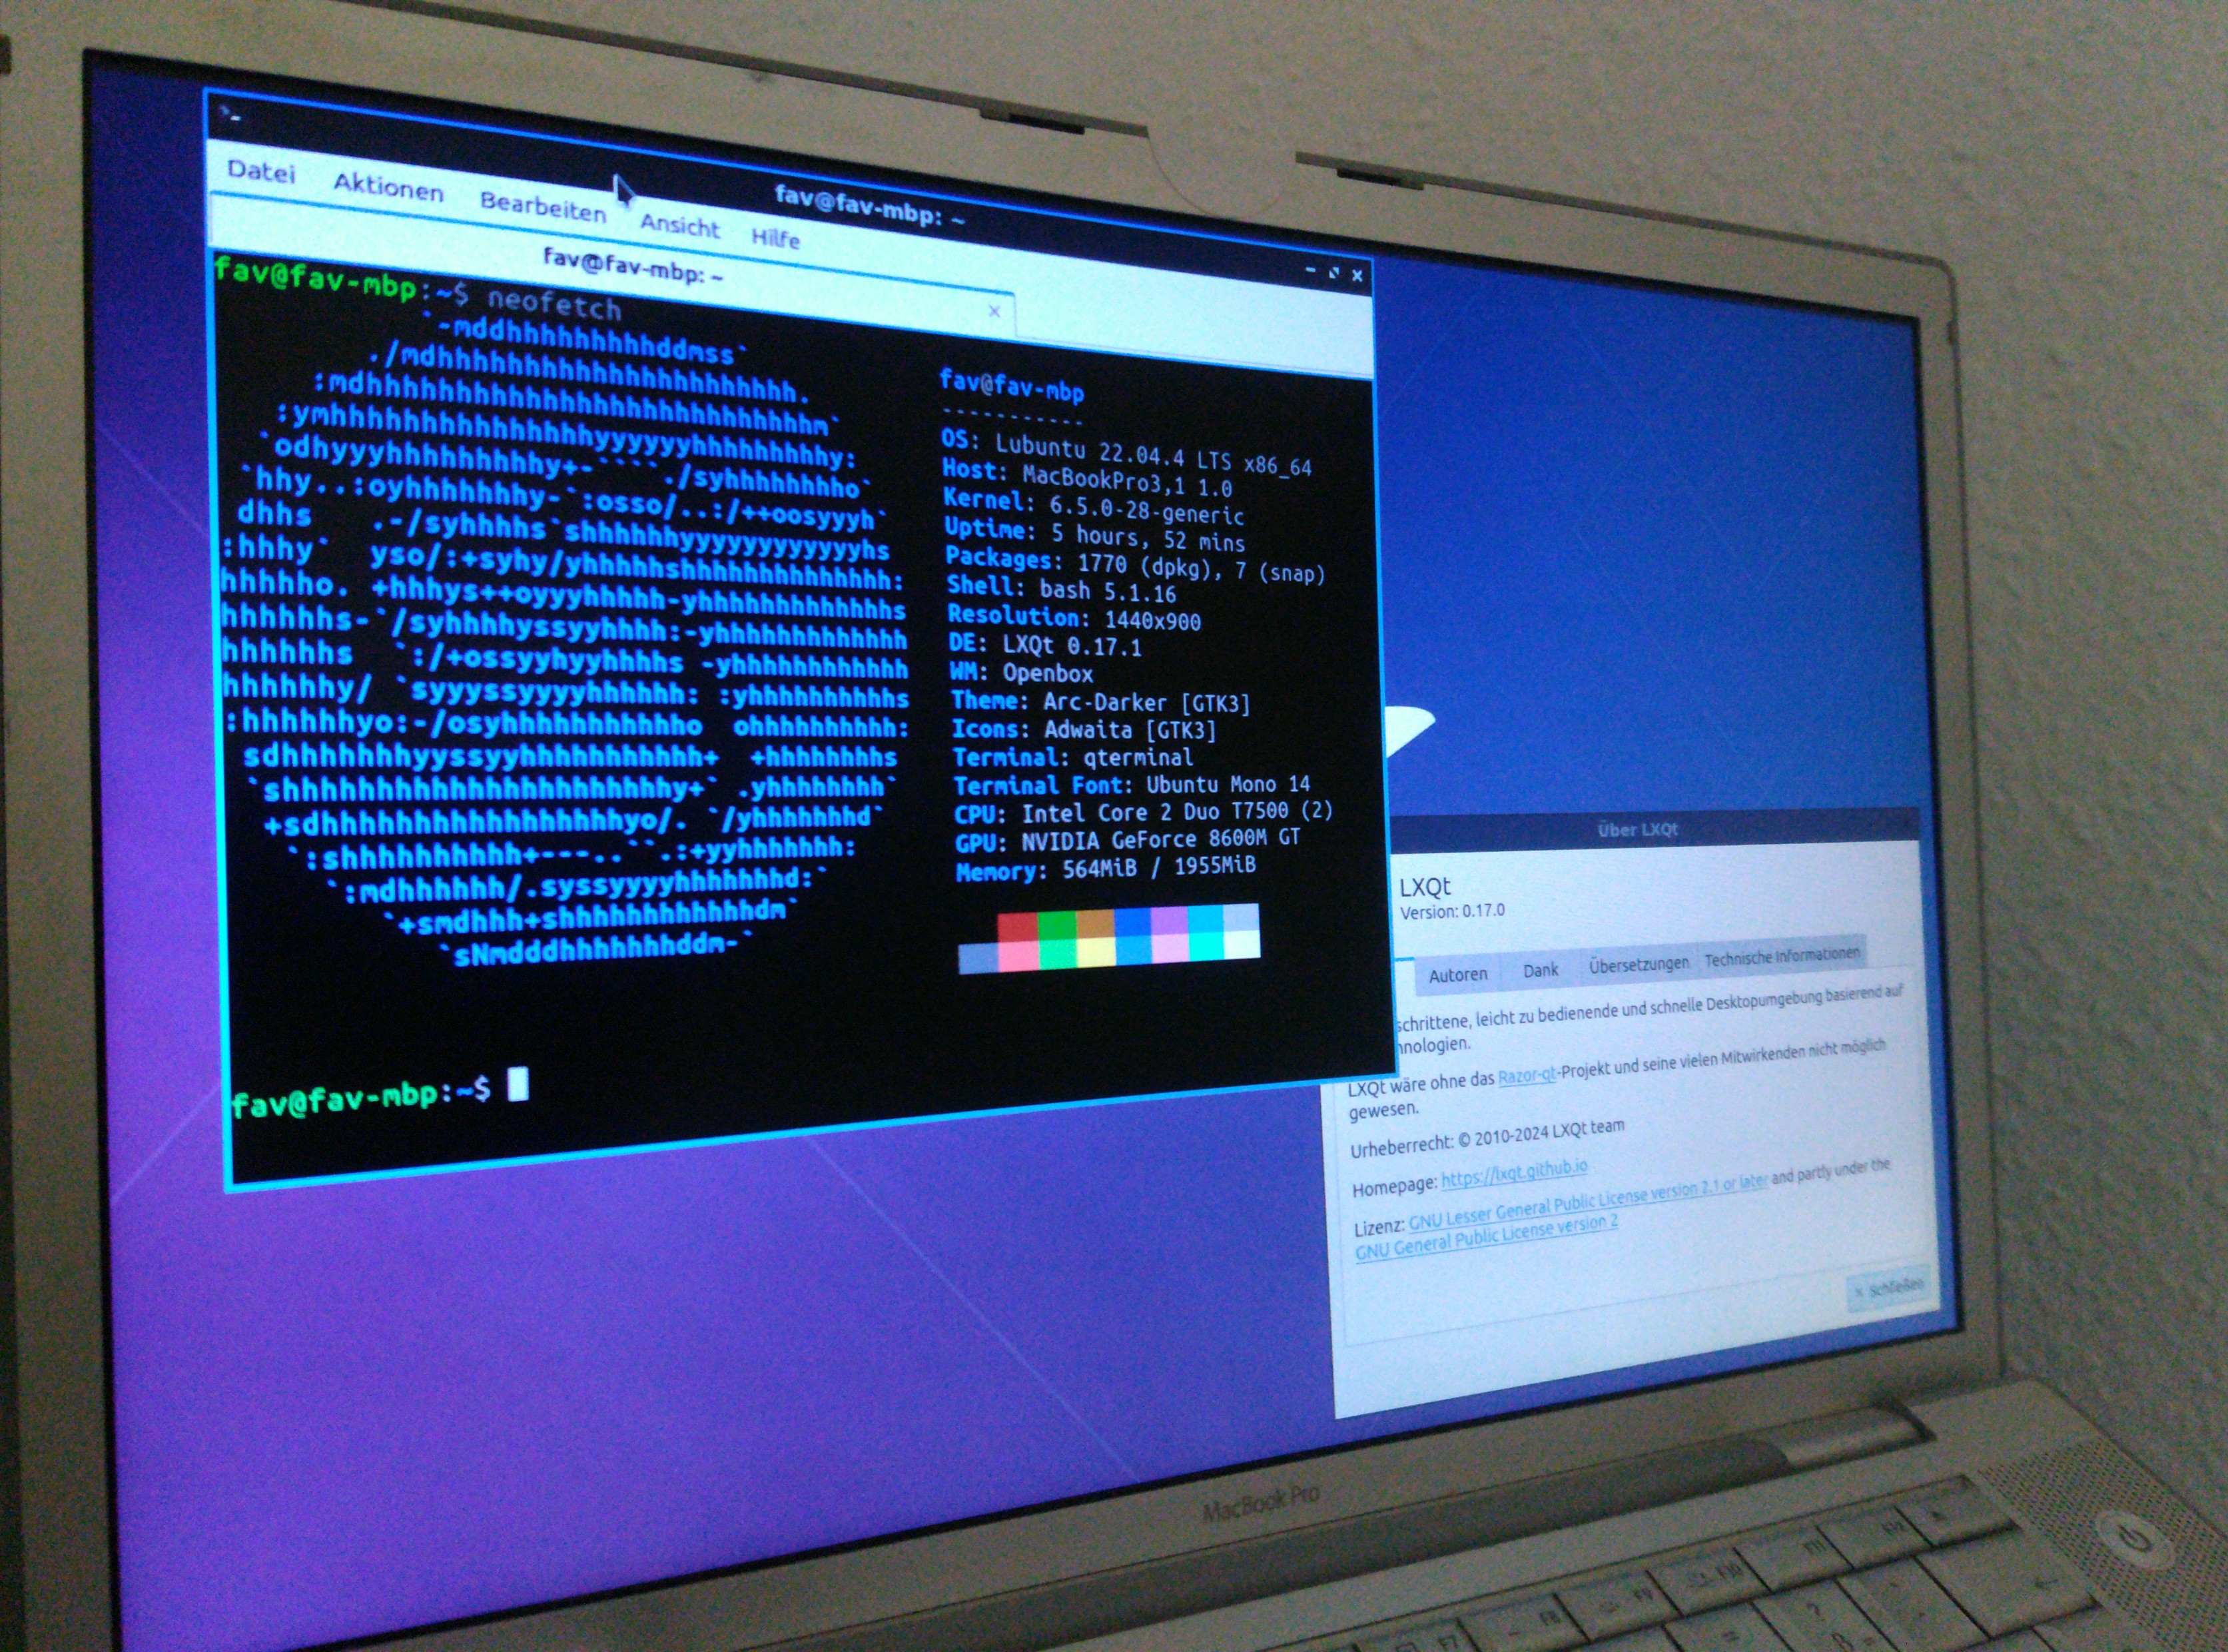Maximize the terminal window
The width and height of the screenshot is (2228, 1652).
[x=1333, y=272]
